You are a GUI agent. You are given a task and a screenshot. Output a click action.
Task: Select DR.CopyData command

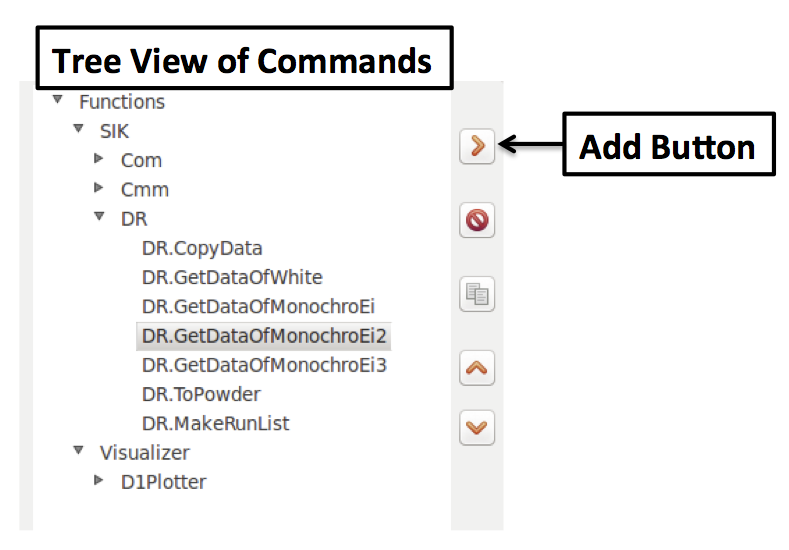[x=202, y=248]
